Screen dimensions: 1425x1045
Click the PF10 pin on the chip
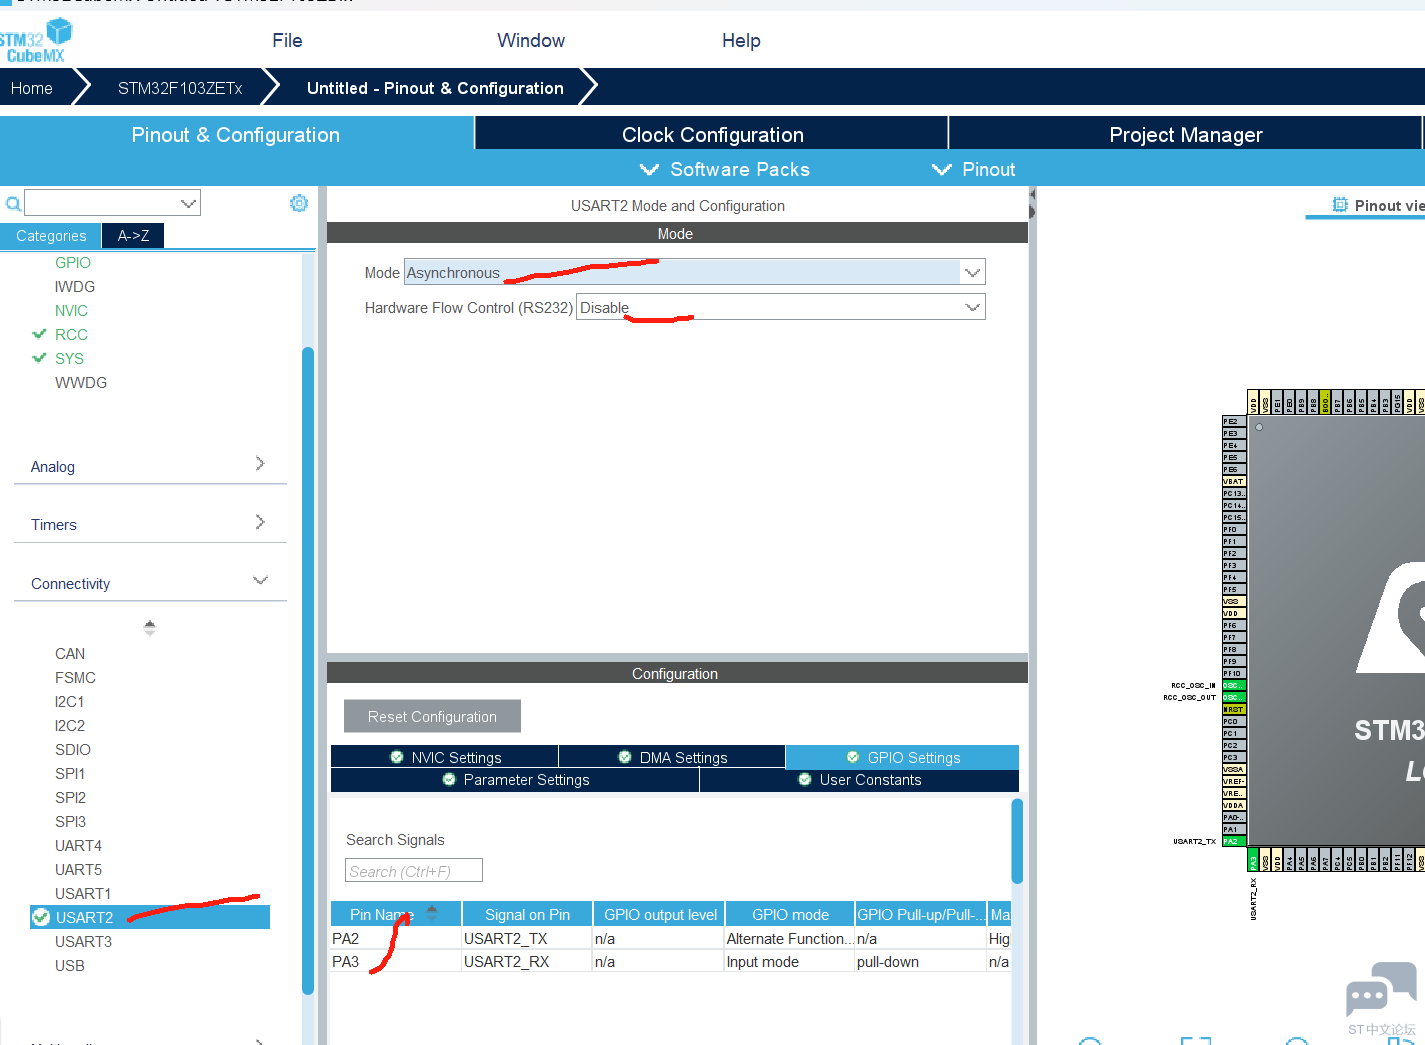(x=1234, y=673)
